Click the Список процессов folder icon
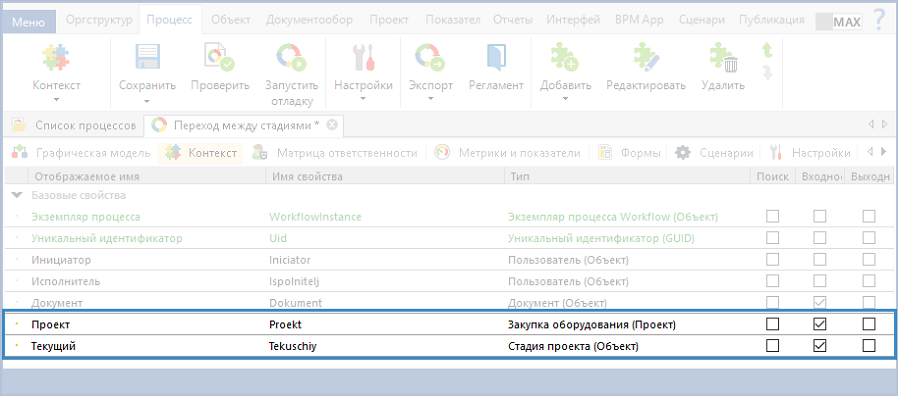898x396 pixels. [19, 125]
